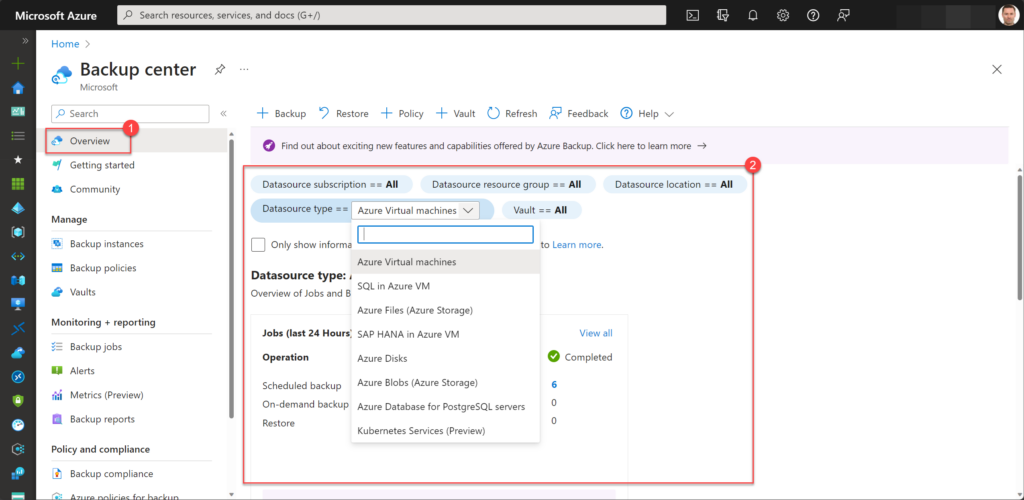Open the top bar feedback icon
Image resolution: width=1024 pixels, height=500 pixels.
point(843,16)
